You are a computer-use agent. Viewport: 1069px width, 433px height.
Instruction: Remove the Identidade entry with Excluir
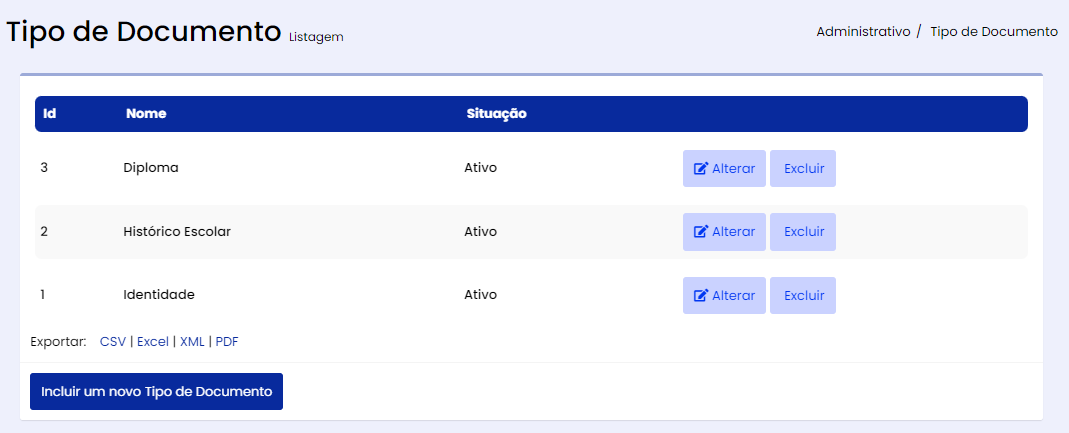803,296
